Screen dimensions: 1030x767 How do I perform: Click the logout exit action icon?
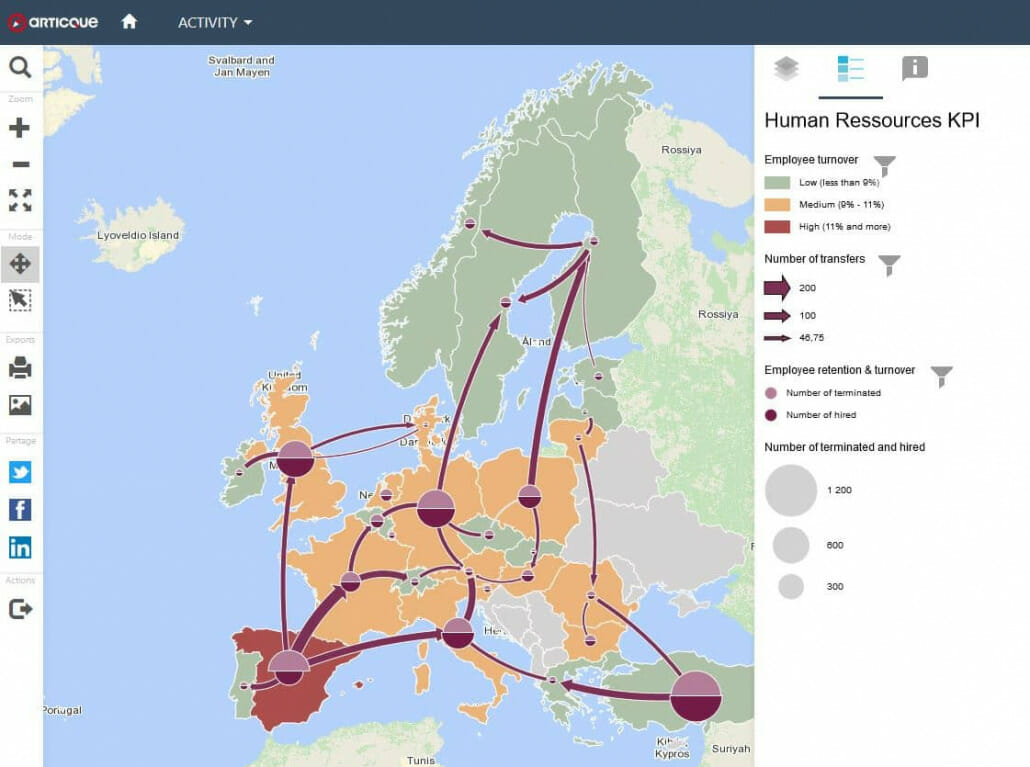pyautogui.click(x=20, y=609)
